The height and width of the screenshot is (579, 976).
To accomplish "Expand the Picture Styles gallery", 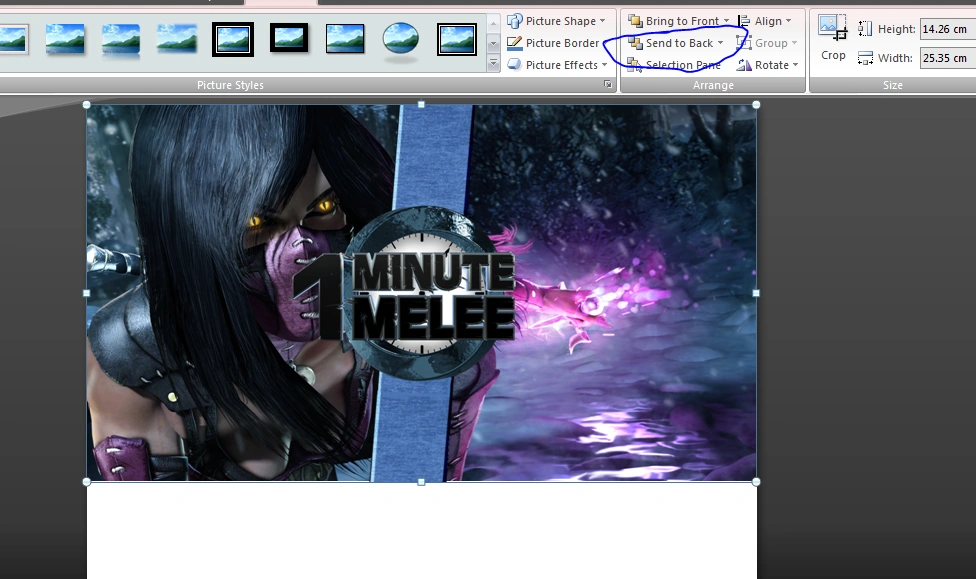I will [x=494, y=64].
